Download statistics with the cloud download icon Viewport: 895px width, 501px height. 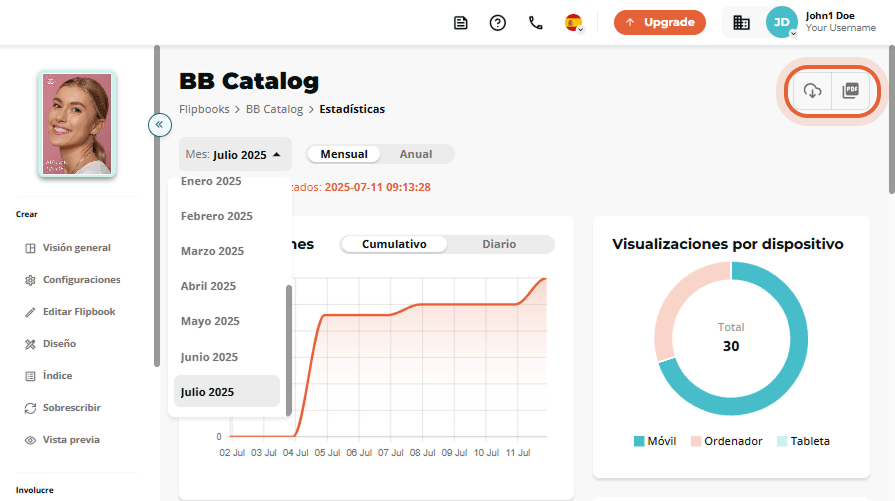click(x=812, y=90)
